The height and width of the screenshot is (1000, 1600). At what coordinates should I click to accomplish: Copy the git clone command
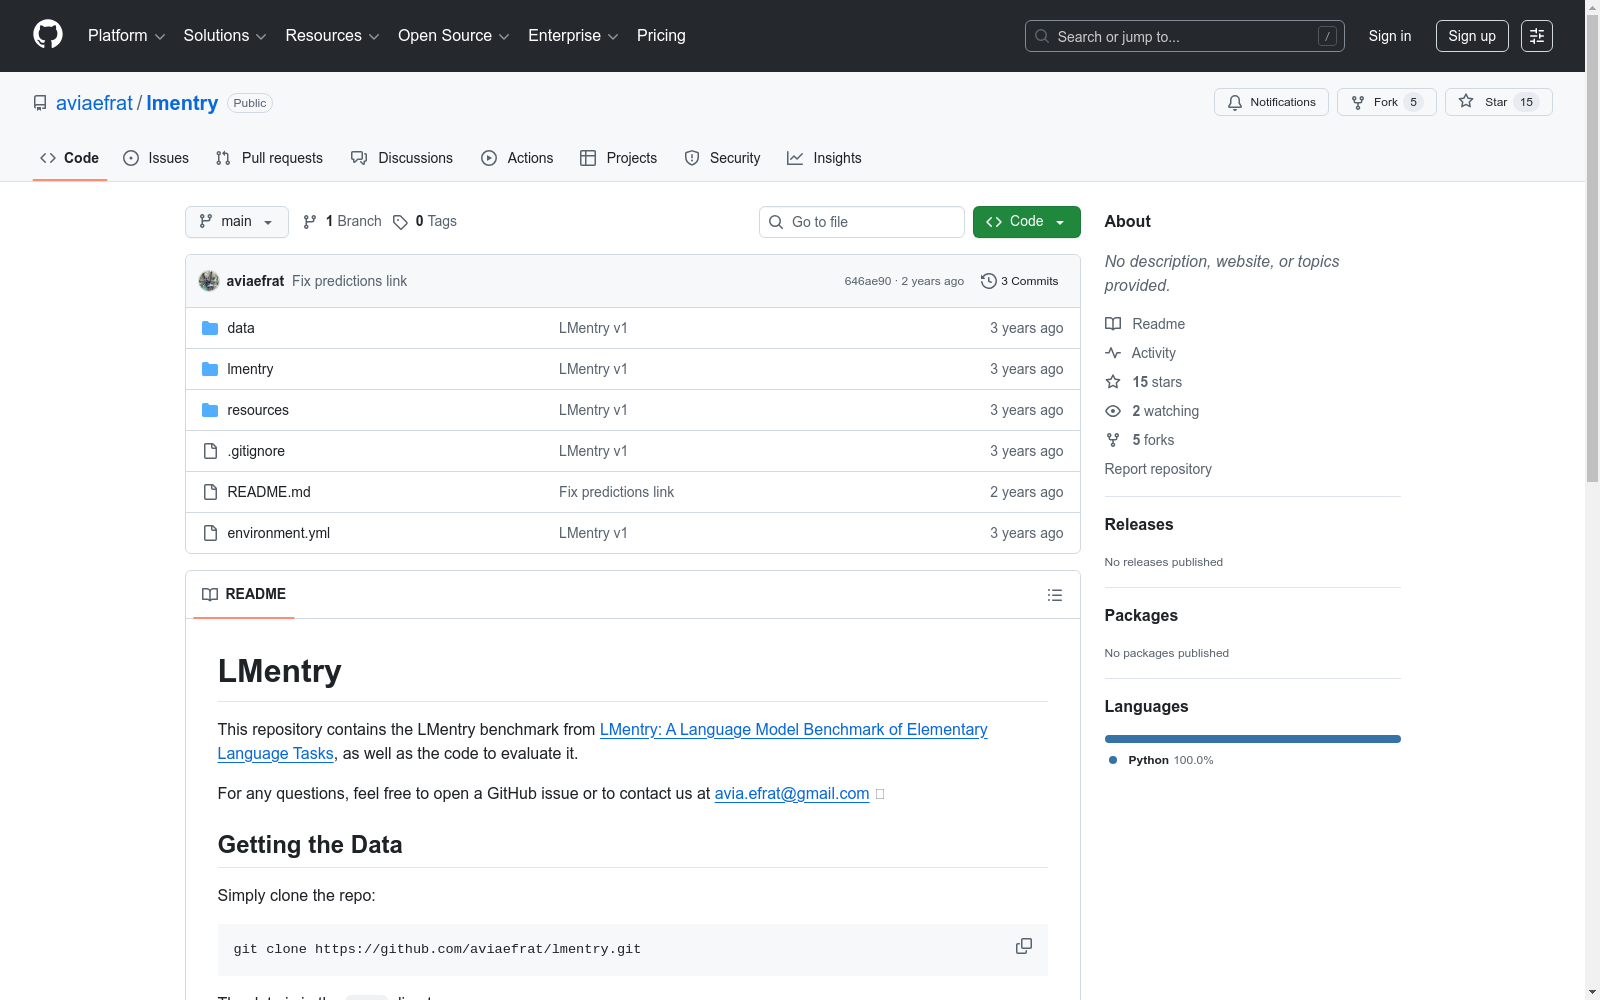tap(1023, 946)
